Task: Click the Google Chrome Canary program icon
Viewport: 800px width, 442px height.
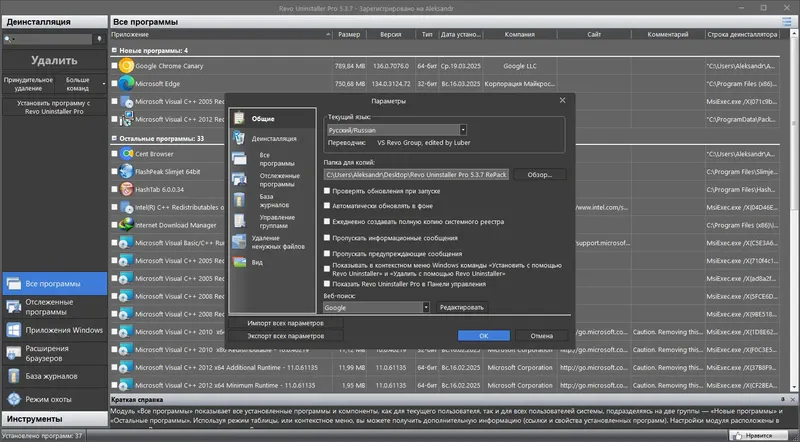Action: pyautogui.click(x=126, y=65)
